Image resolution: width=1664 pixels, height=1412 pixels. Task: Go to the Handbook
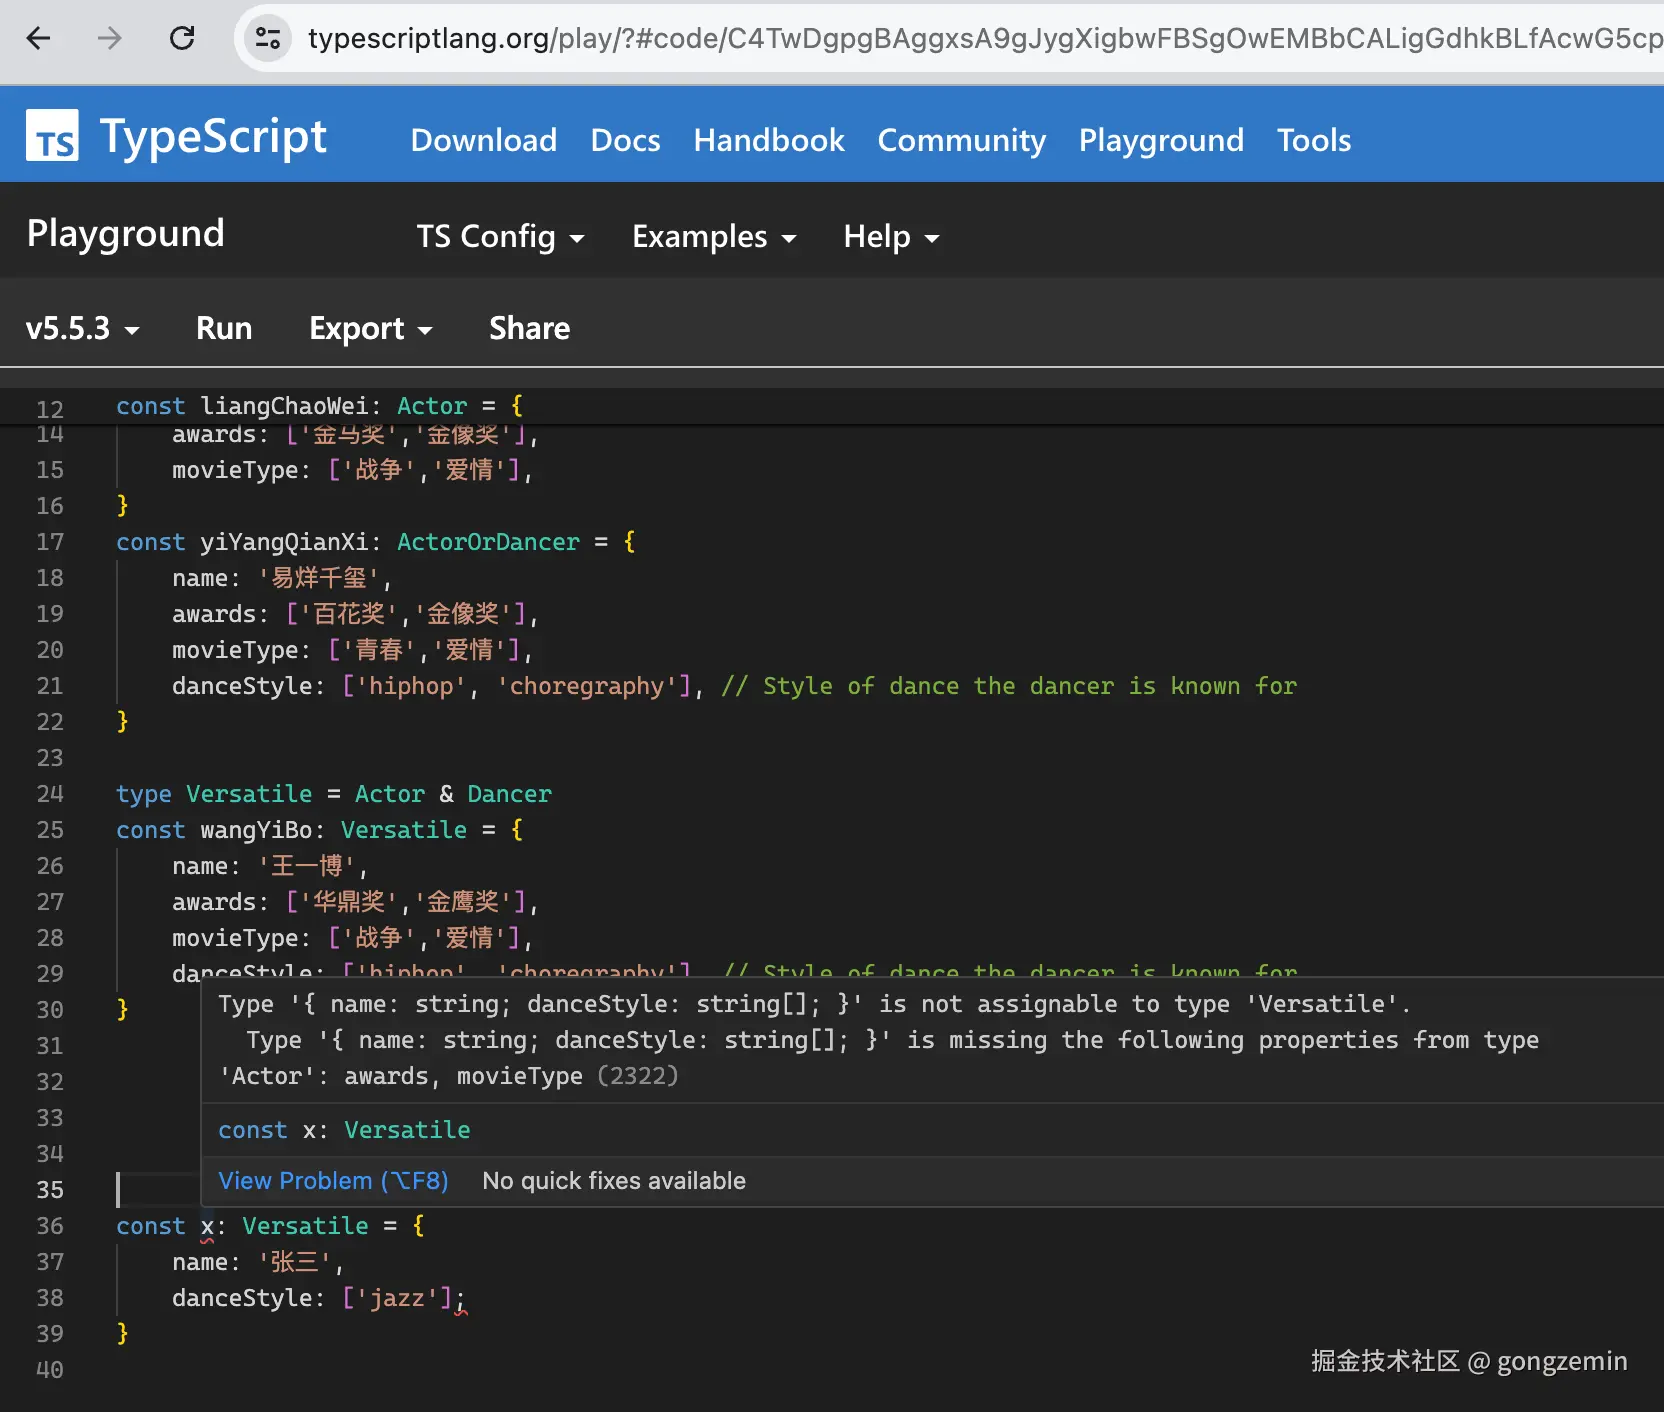pyautogui.click(x=769, y=140)
